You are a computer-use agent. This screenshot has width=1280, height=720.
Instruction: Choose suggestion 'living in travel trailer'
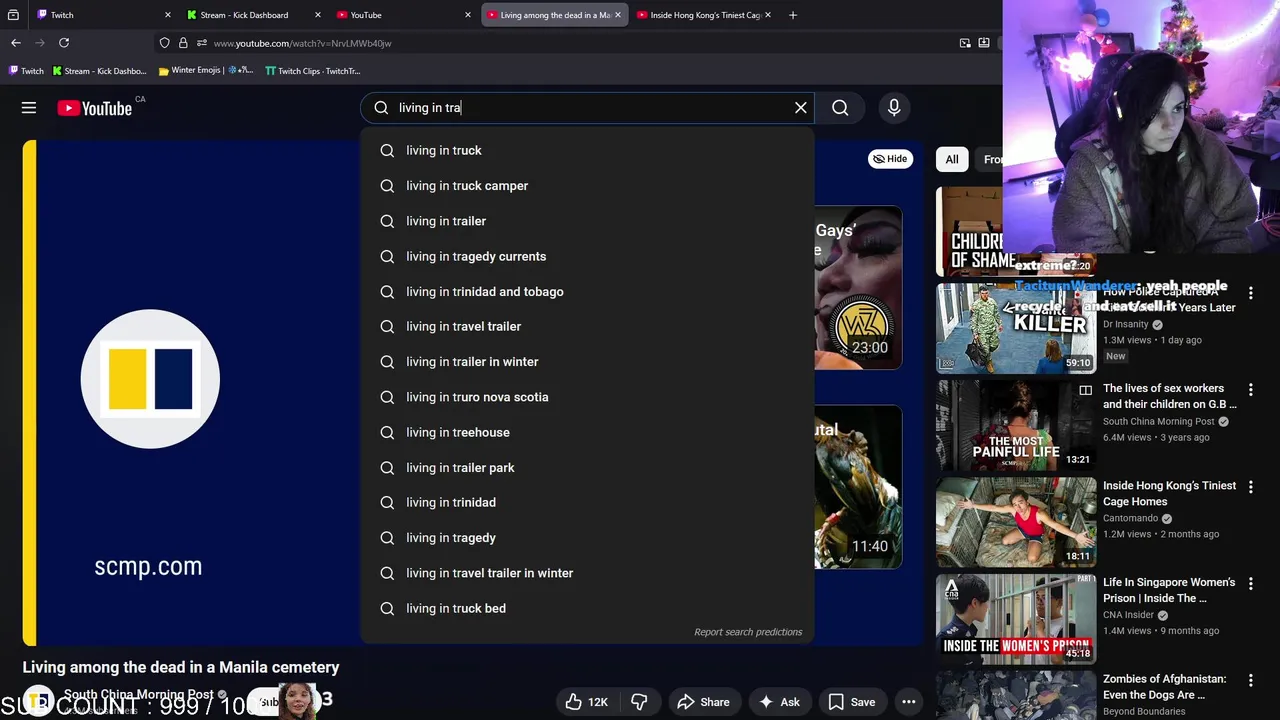[x=587, y=326]
